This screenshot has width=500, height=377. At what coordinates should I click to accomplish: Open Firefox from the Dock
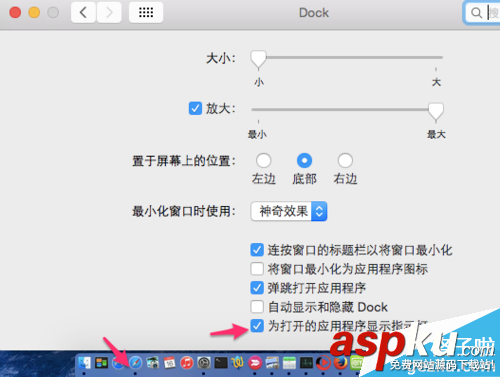[340, 363]
